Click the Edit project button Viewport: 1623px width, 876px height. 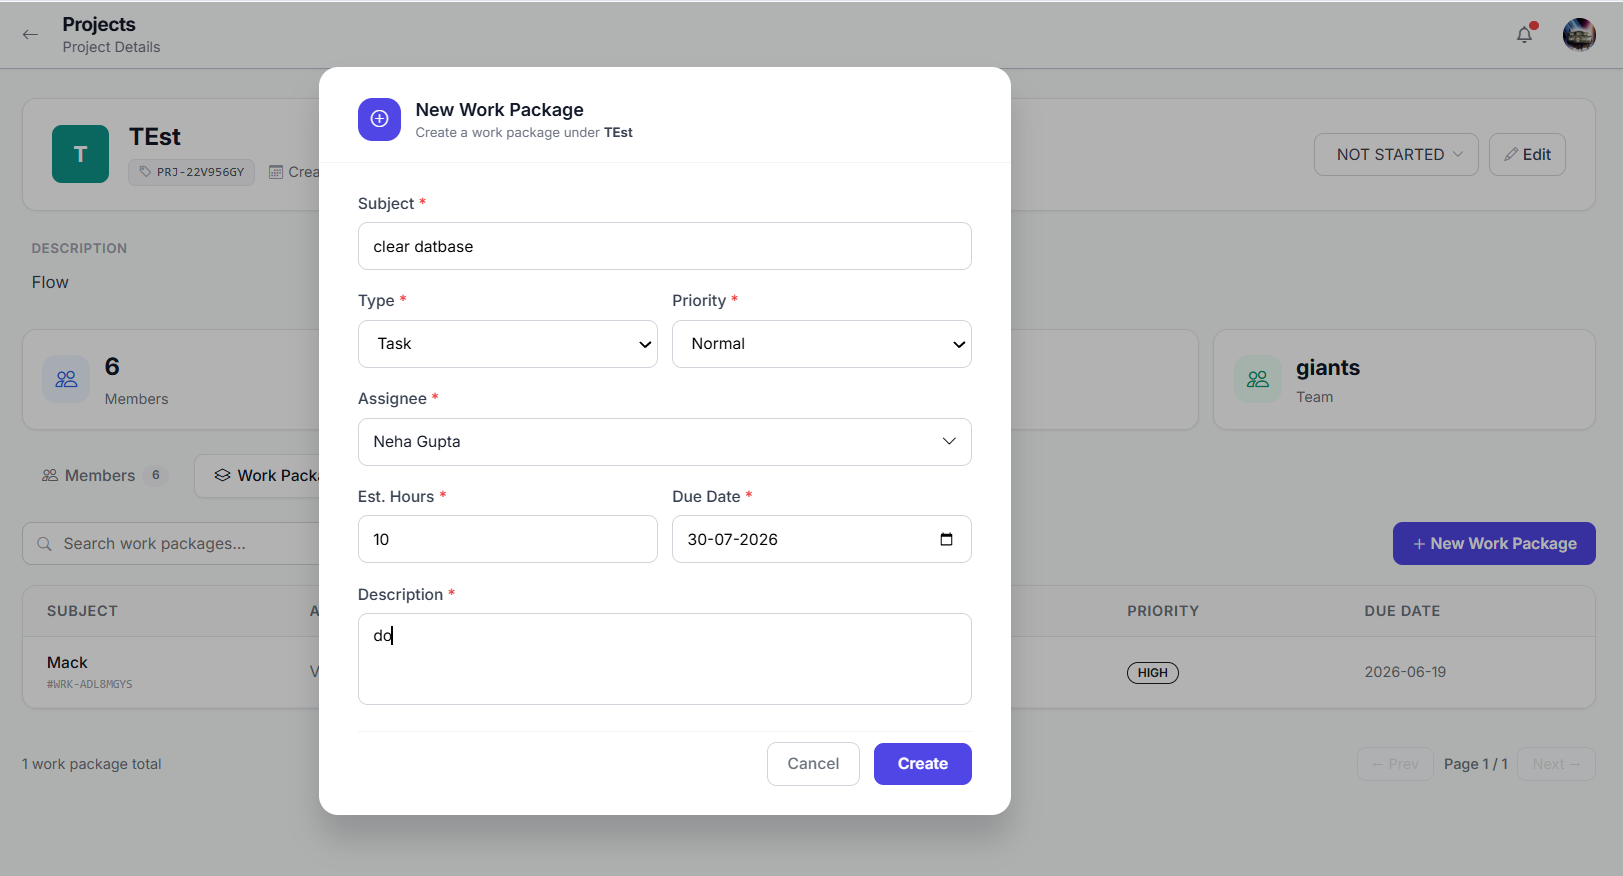[x=1527, y=155]
